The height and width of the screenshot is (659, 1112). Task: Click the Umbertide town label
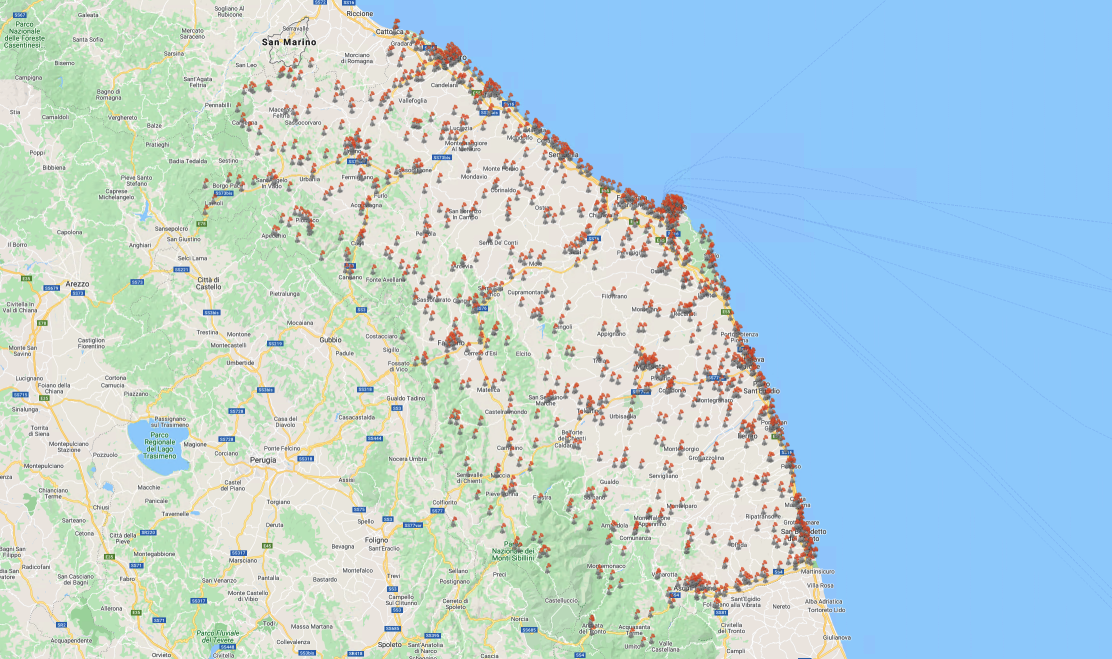(242, 363)
